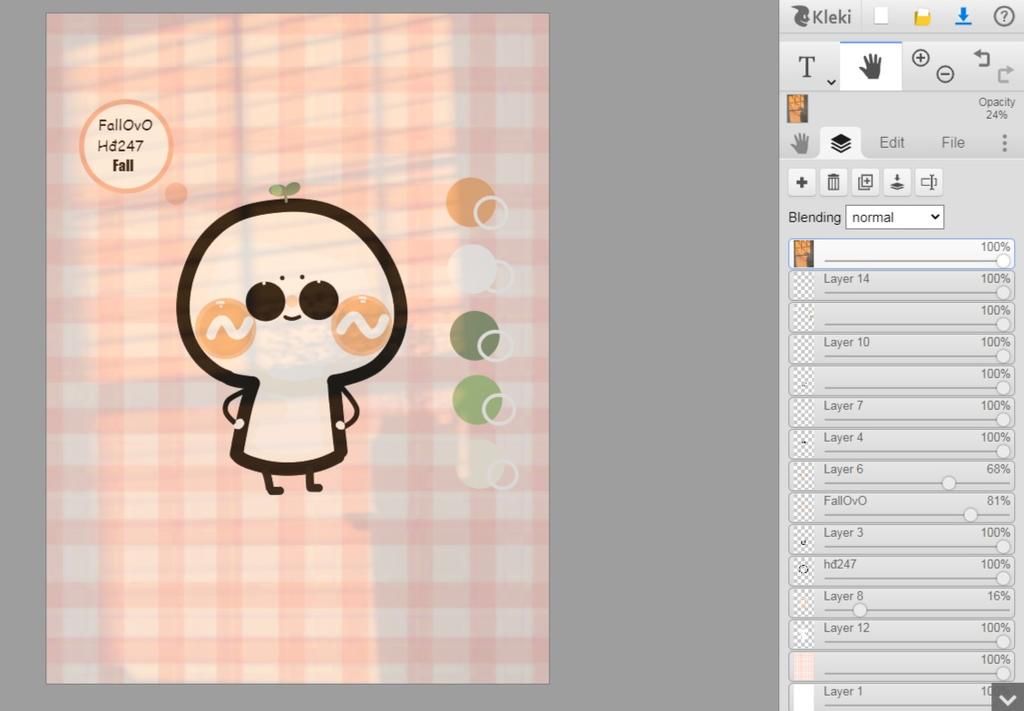Click the FallOvO opacity slider handle at 81%
Viewport: 1024px width, 711px height.
click(970, 515)
